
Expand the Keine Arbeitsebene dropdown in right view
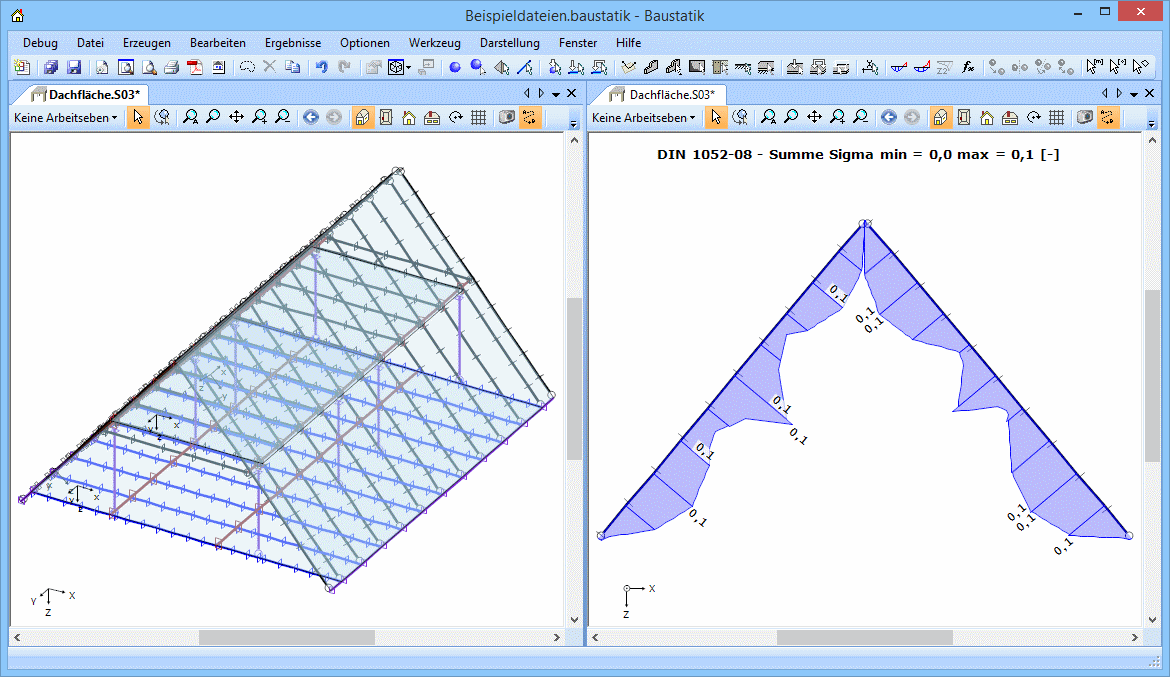tap(643, 117)
